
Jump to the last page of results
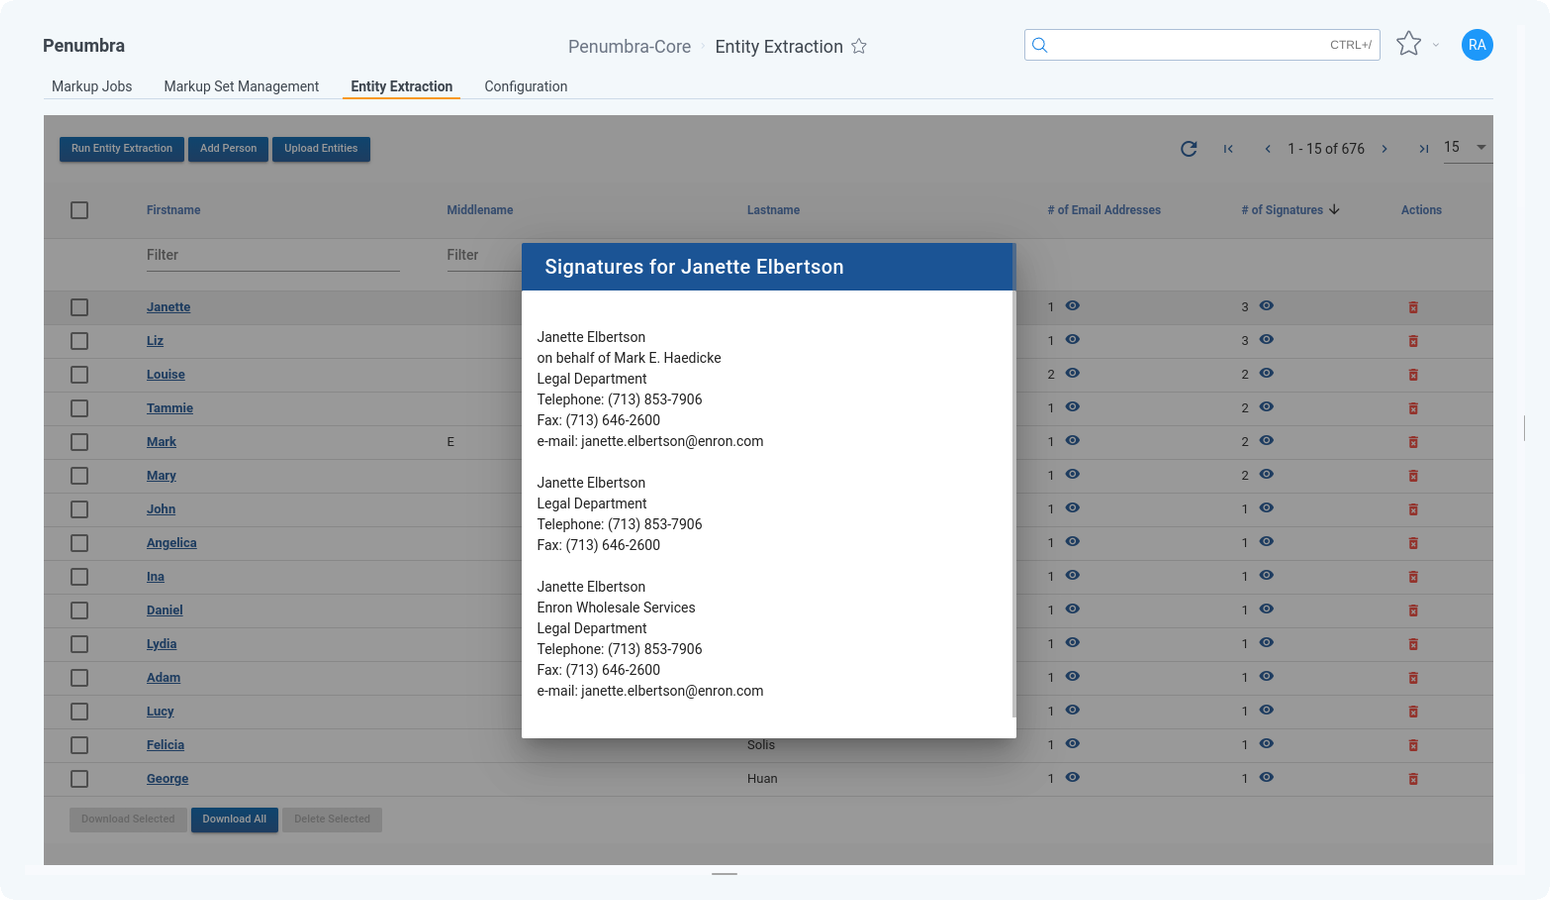(1423, 149)
